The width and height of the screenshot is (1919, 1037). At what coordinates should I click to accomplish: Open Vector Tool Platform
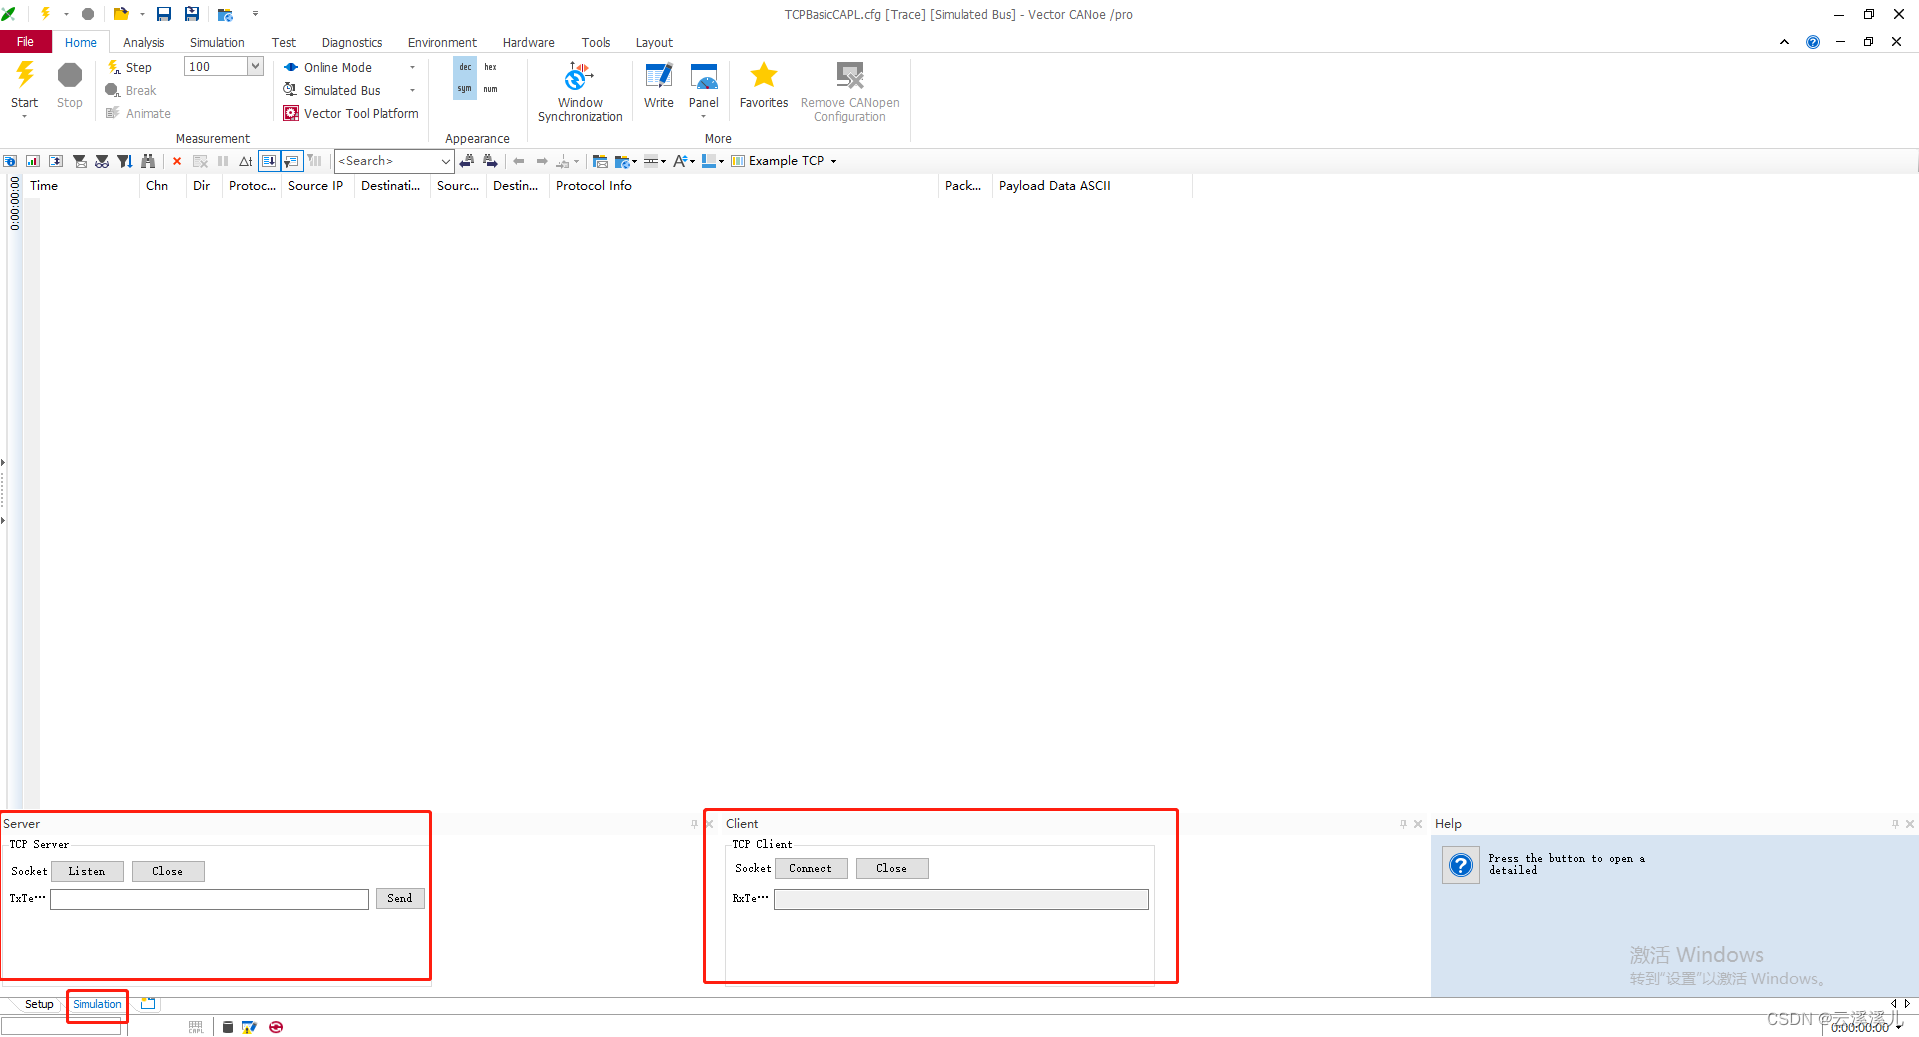(x=351, y=113)
